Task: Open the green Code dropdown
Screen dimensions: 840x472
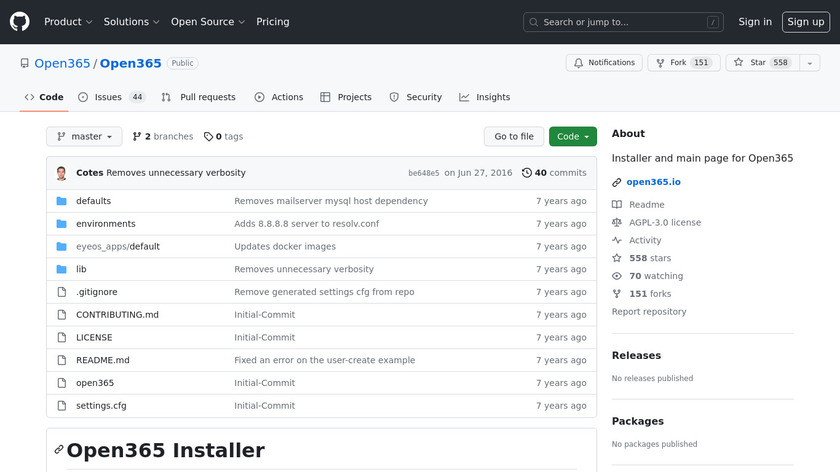Action: tap(572, 137)
